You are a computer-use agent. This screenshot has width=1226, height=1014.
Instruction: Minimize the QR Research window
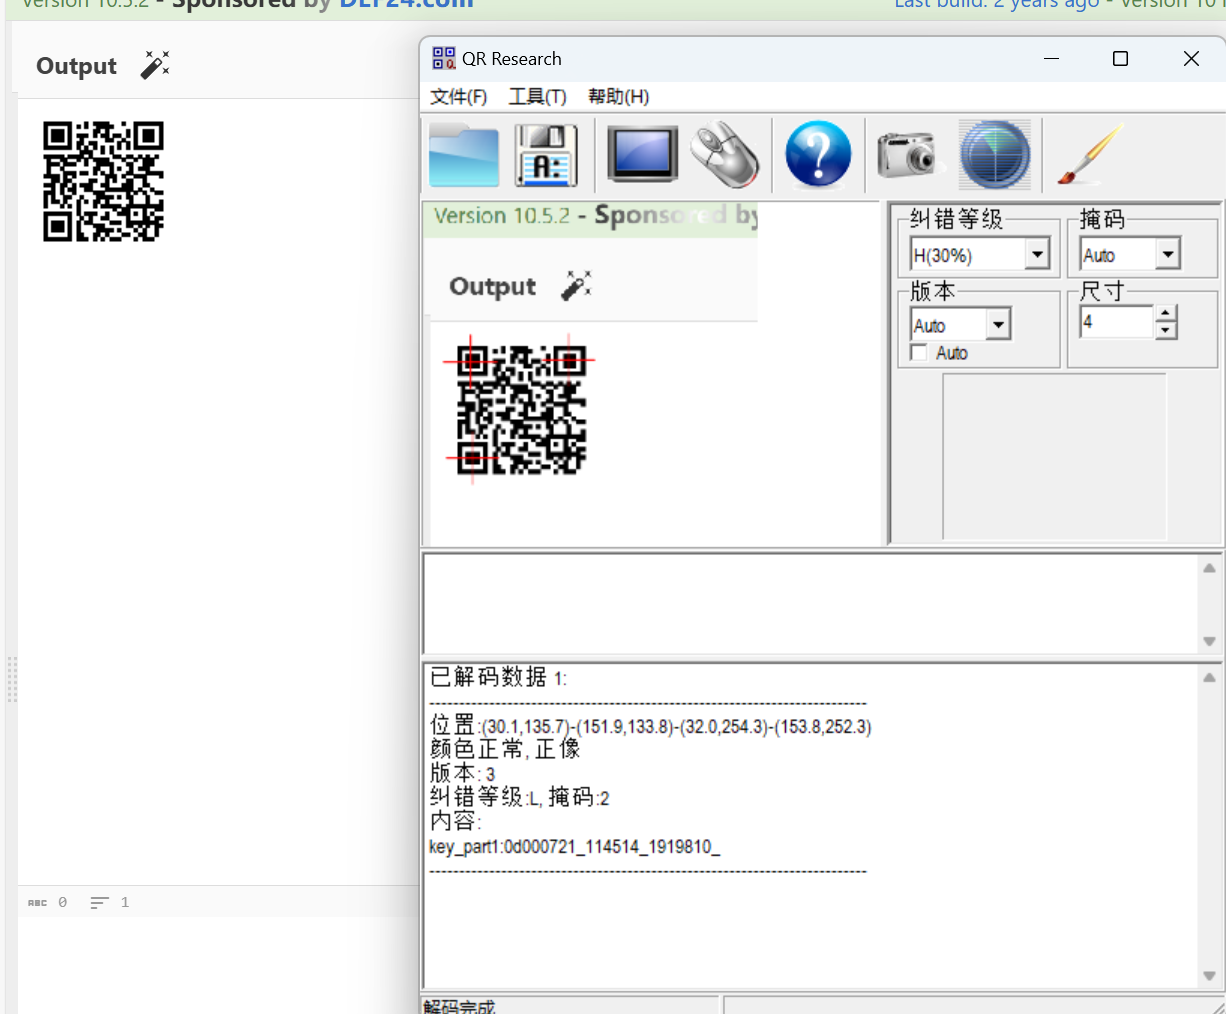(1051, 59)
